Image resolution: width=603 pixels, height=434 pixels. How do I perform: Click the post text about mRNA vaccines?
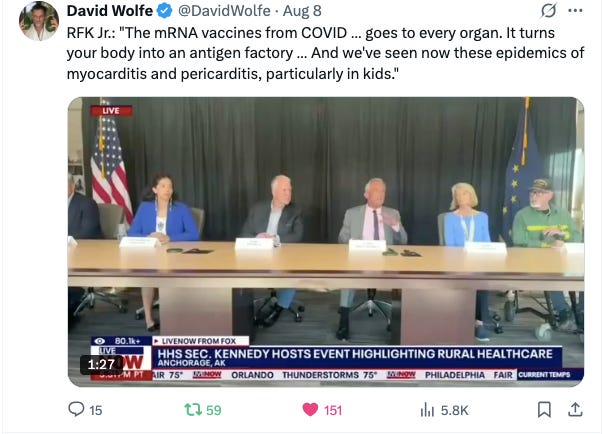click(x=325, y=53)
